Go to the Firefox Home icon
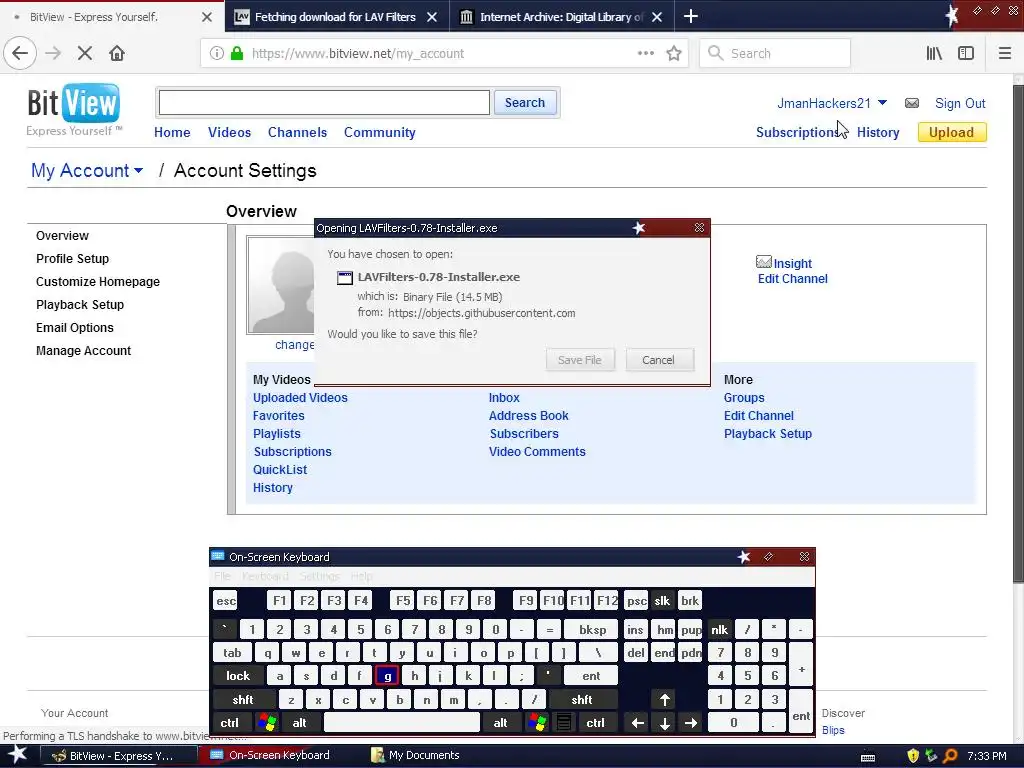This screenshot has width=1024, height=768. coord(117,53)
